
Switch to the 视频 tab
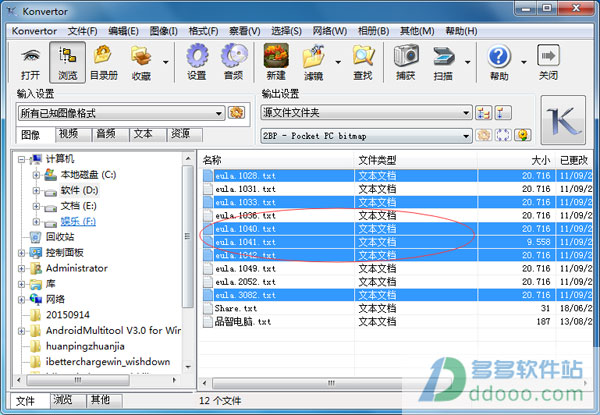point(72,134)
